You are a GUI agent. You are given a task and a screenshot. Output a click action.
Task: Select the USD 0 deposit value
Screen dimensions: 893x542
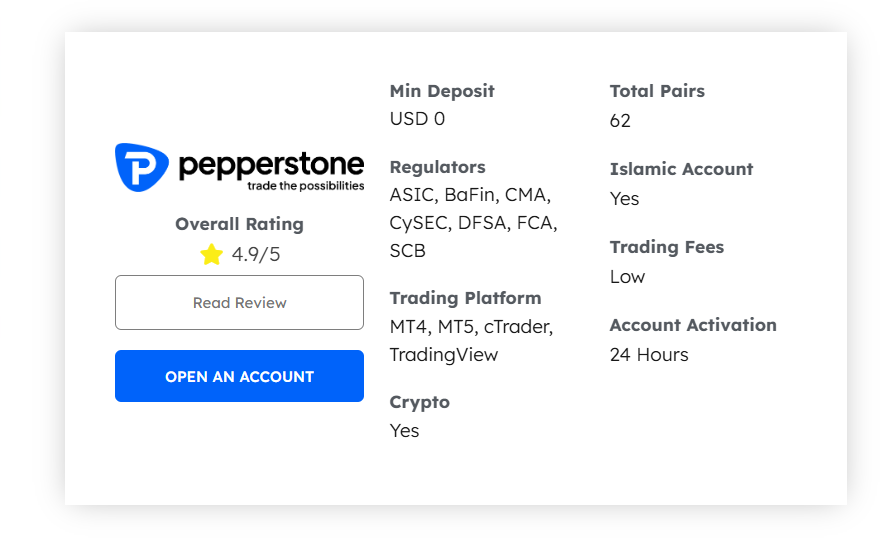pos(417,119)
